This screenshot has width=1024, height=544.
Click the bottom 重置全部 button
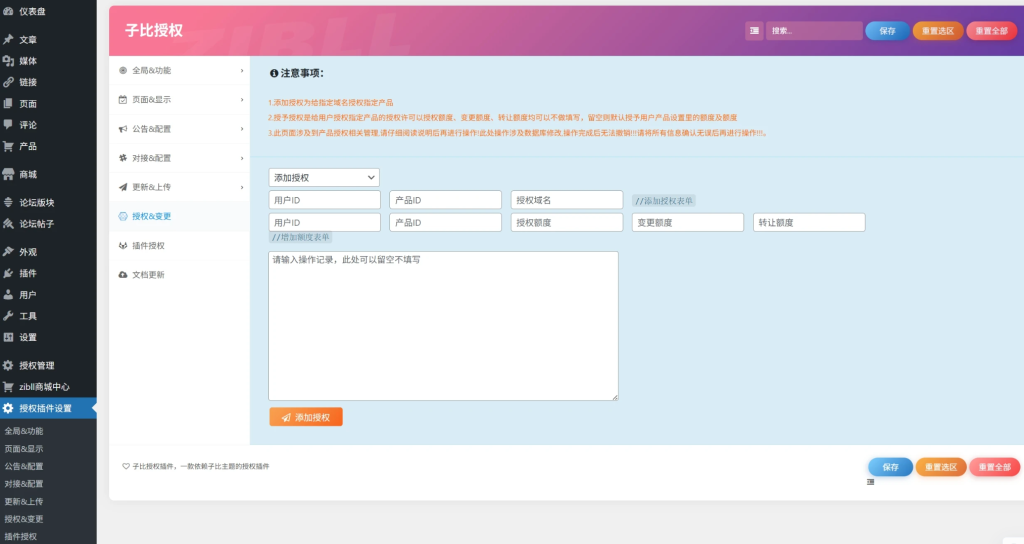coord(995,467)
